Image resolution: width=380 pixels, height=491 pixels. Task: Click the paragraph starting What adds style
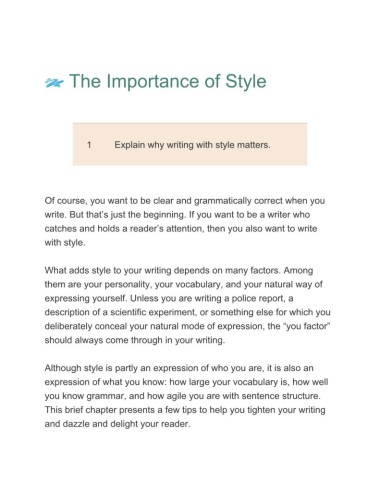(187, 305)
